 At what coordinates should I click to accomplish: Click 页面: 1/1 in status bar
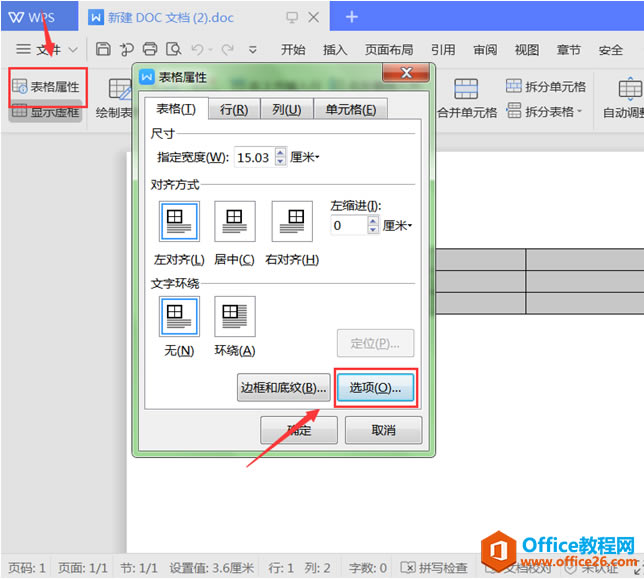(x=83, y=568)
